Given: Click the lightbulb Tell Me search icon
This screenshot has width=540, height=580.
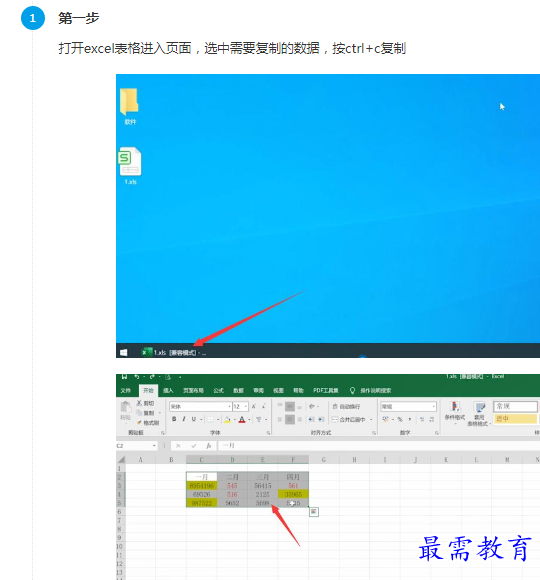Looking at the screenshot, I should coord(352,391).
